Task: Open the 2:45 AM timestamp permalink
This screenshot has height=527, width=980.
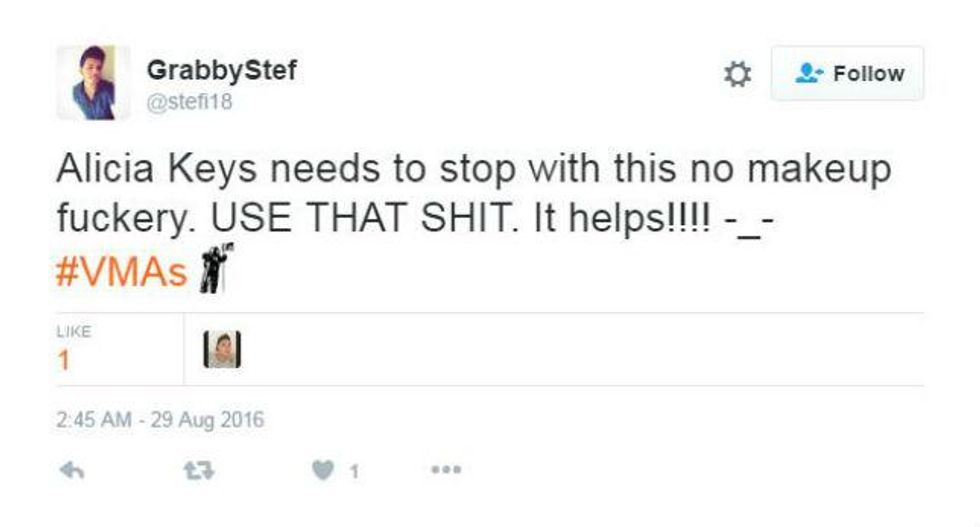Action: 94,419
